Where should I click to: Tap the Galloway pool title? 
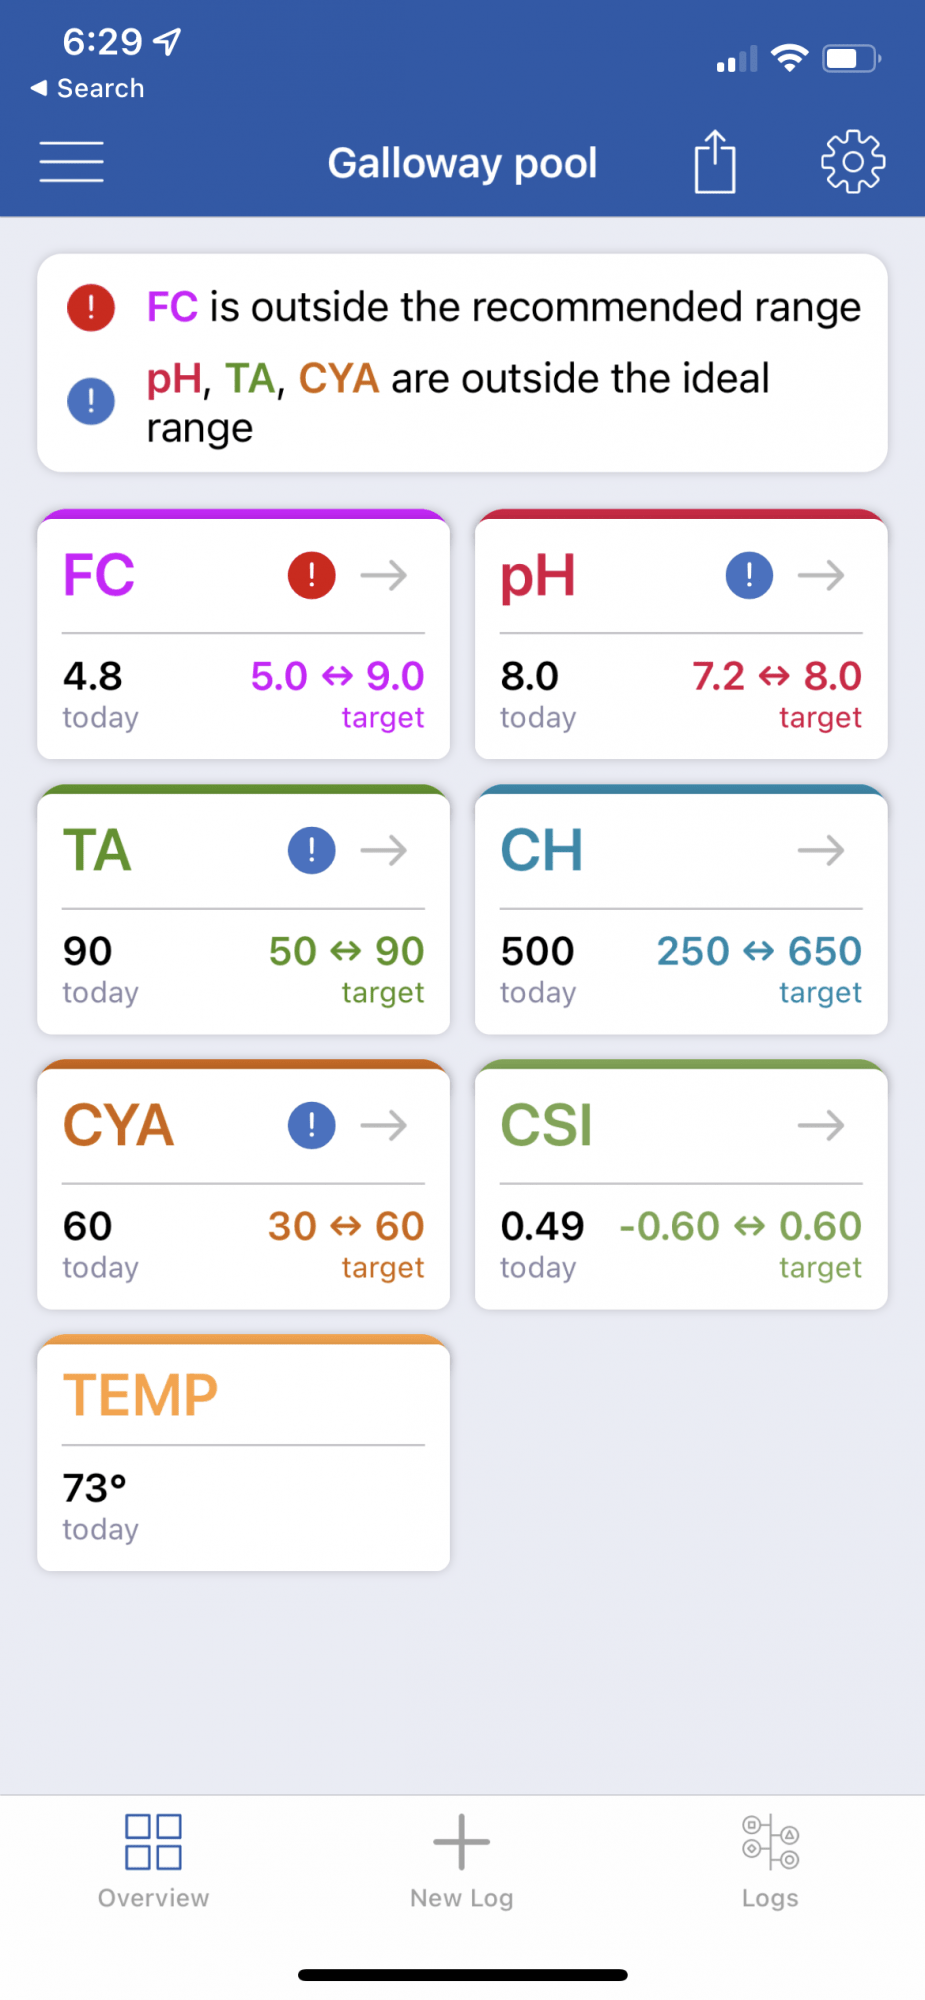coord(462,163)
